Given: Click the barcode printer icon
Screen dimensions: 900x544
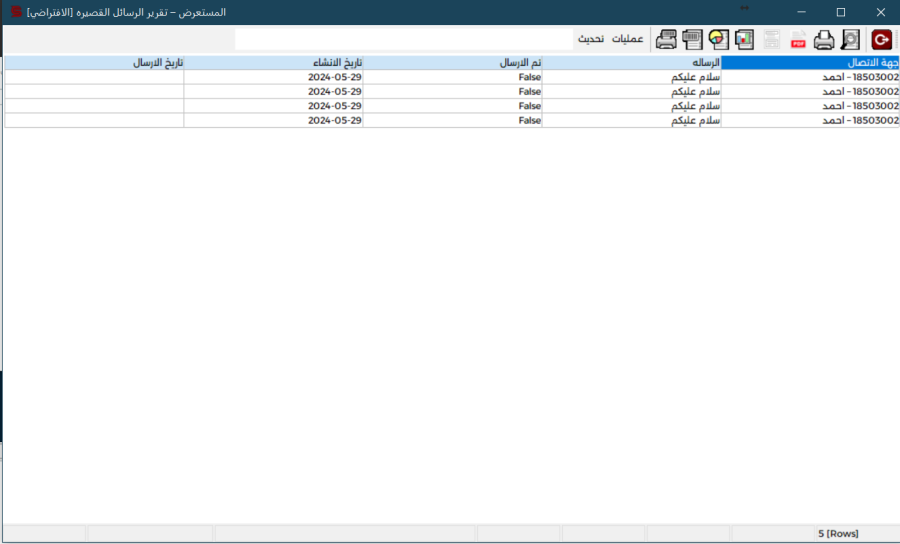Looking at the screenshot, I should pos(666,40).
